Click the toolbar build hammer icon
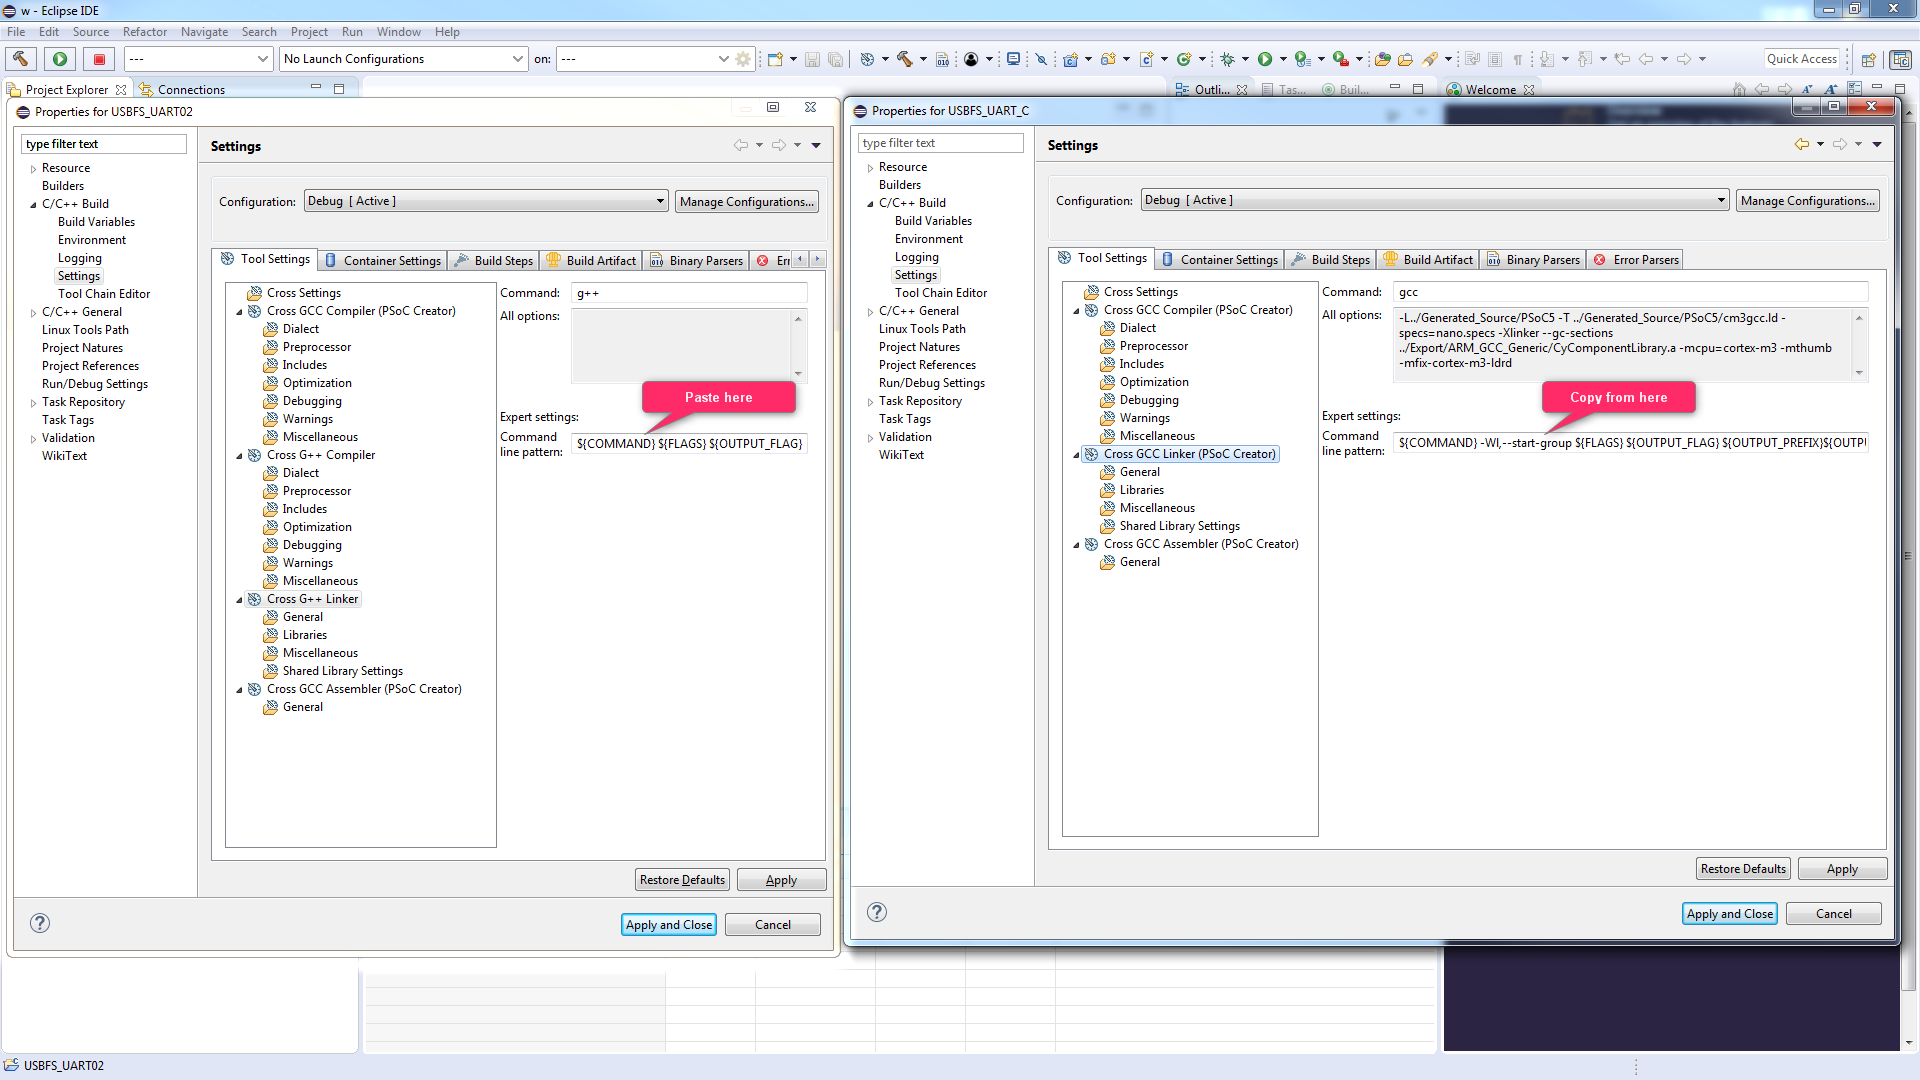 (905, 59)
